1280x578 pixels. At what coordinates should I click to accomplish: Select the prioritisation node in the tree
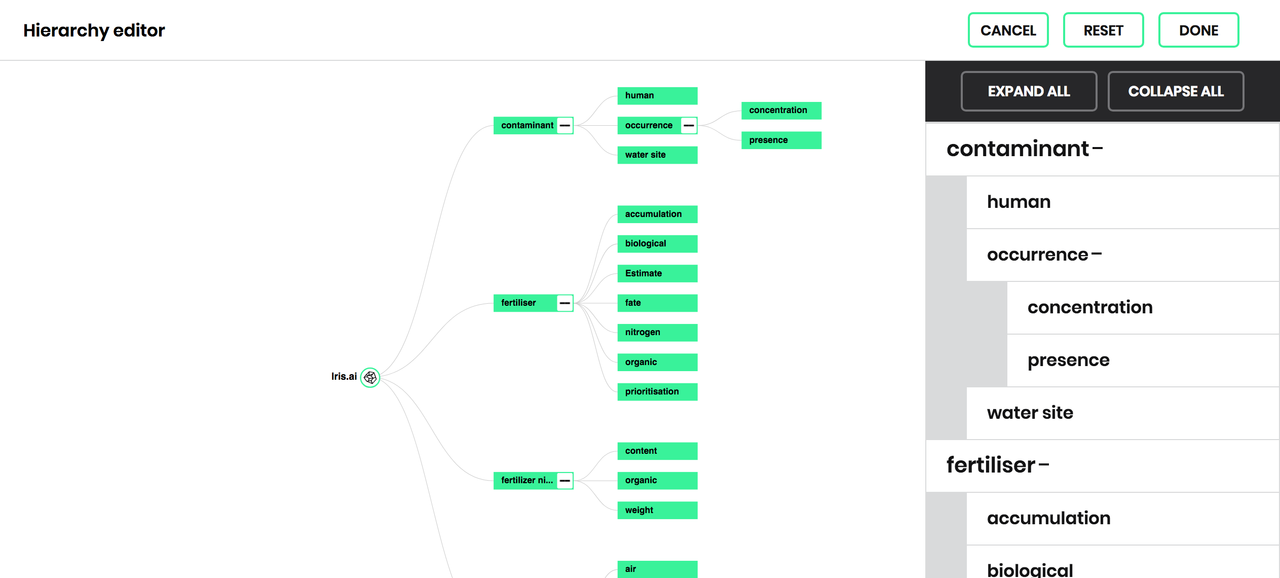tap(657, 392)
